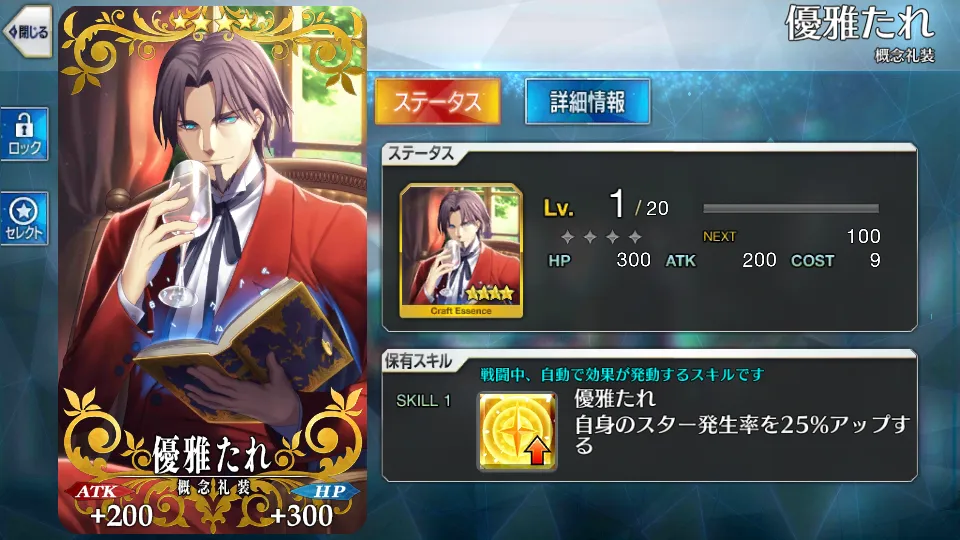Tap the large card artwork illustration
960x540 pixels.
tap(212, 269)
